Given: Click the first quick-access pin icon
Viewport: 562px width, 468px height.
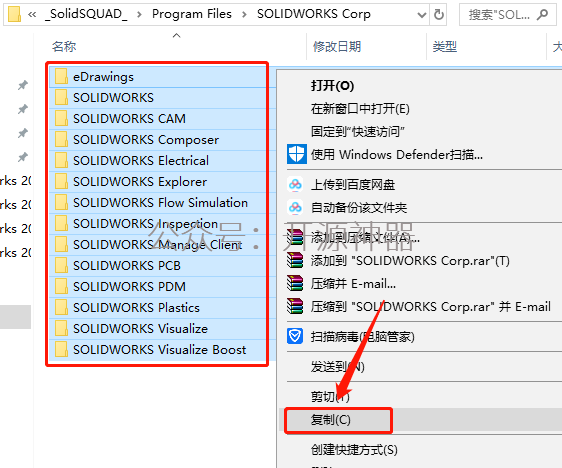Looking at the screenshot, I should point(23,85).
